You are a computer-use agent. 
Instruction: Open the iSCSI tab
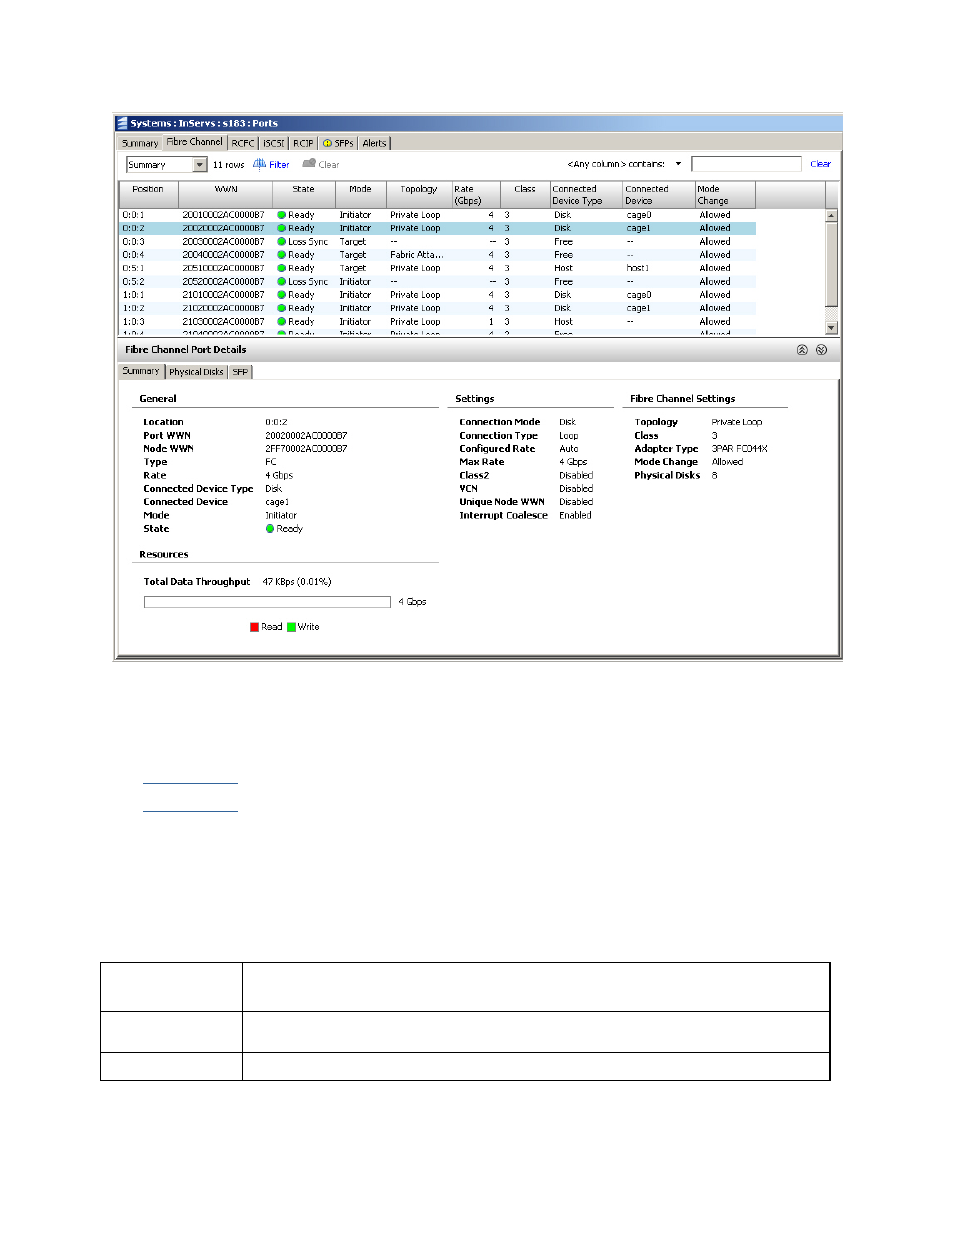[274, 143]
